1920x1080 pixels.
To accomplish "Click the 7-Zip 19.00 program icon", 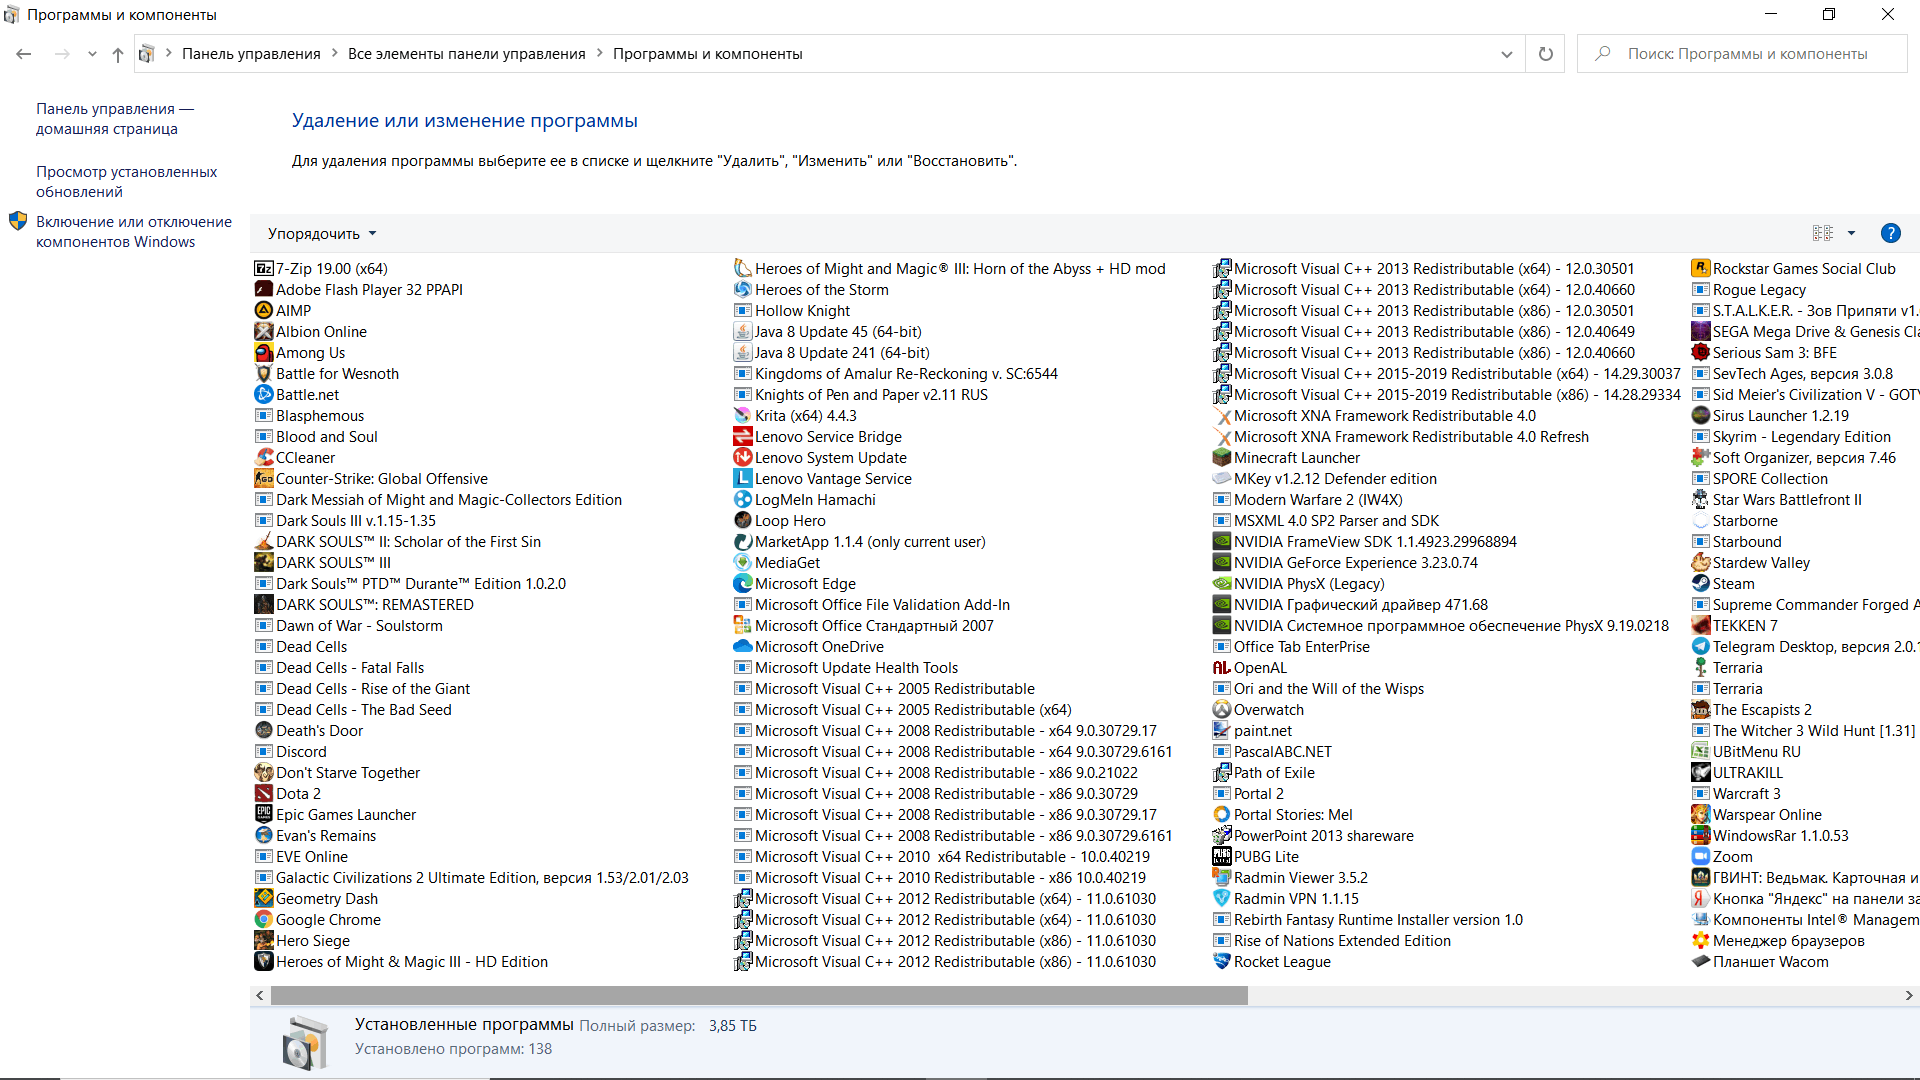I will (264, 268).
